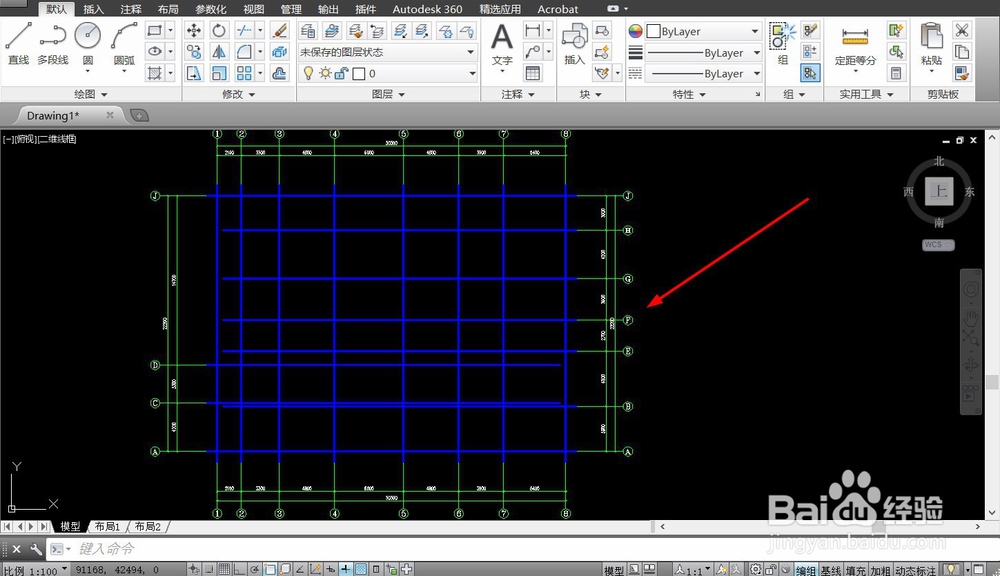Image resolution: width=1000 pixels, height=576 pixels.
Task: Toggle grid display in status bar
Action: (x=224, y=569)
